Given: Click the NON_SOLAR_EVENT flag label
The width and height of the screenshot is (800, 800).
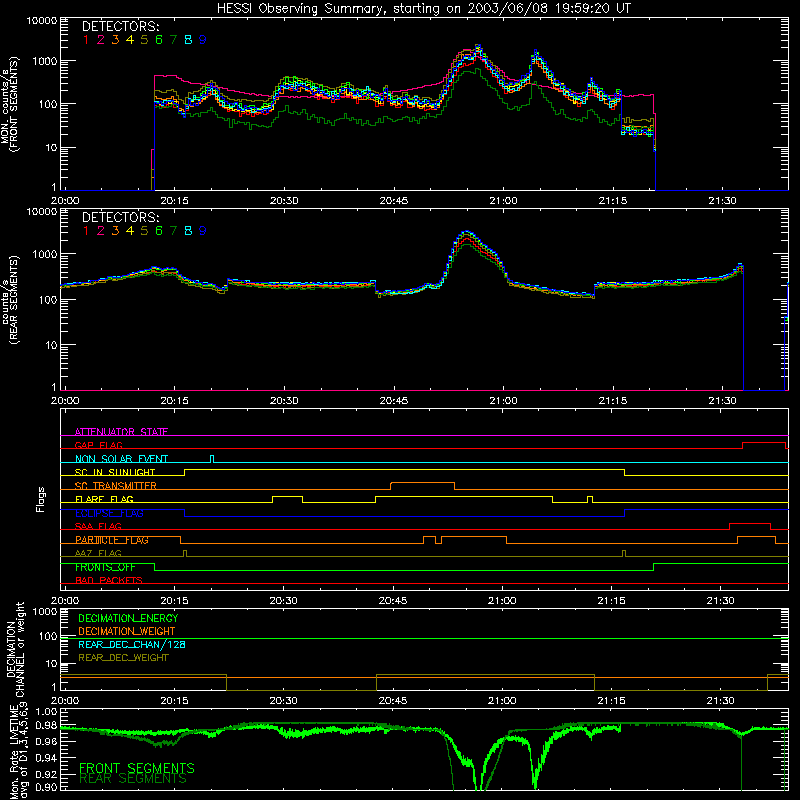Looking at the screenshot, I should (x=121, y=459).
